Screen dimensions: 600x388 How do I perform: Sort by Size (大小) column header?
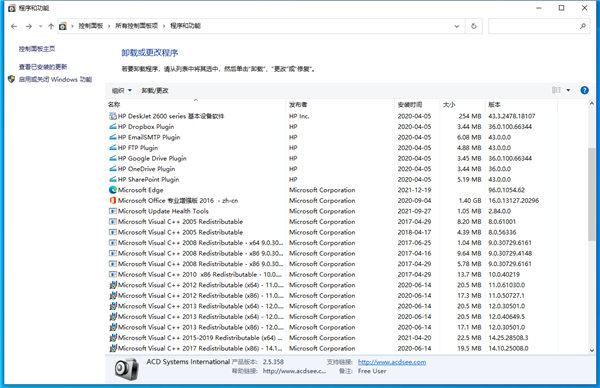coord(462,104)
